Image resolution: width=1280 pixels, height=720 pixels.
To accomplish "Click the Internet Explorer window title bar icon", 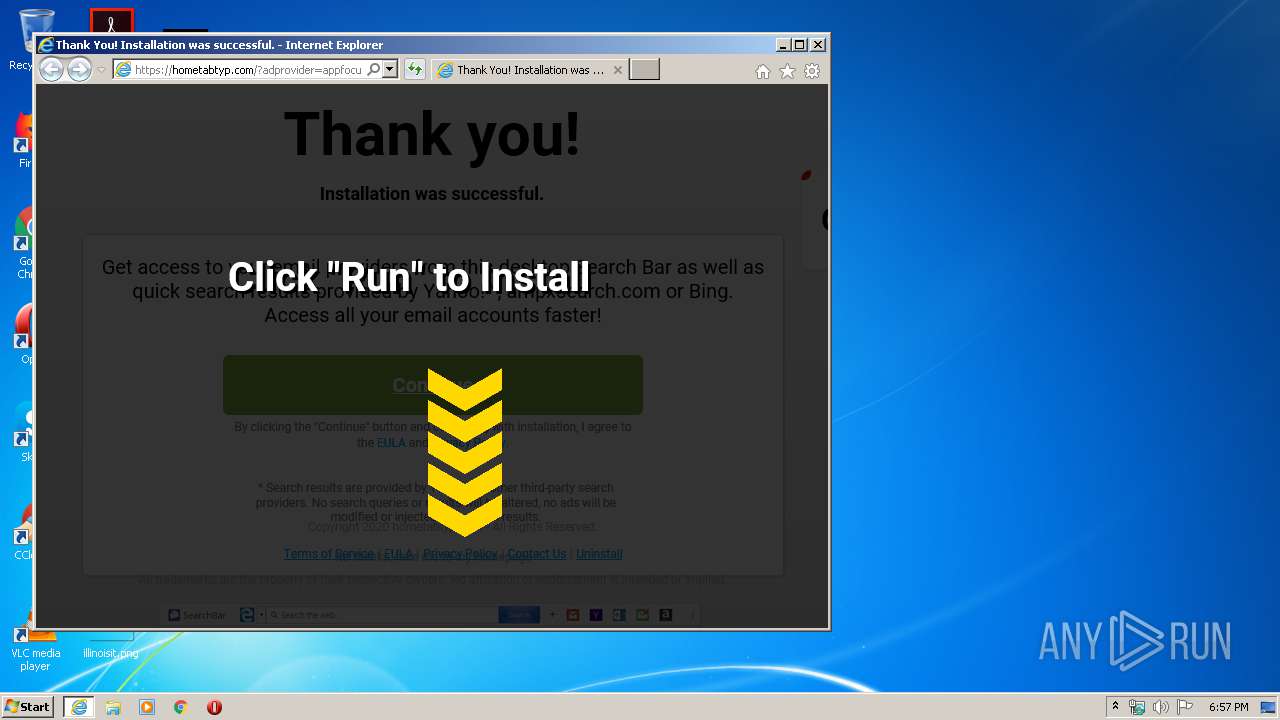I will pos(45,45).
